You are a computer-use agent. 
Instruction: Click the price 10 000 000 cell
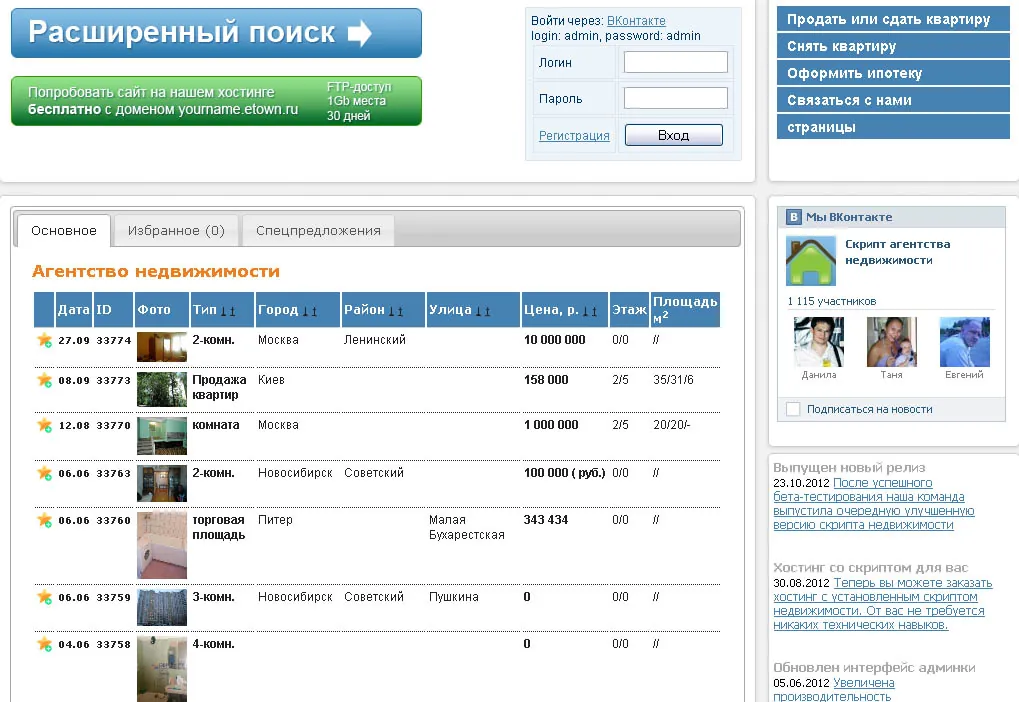point(555,340)
